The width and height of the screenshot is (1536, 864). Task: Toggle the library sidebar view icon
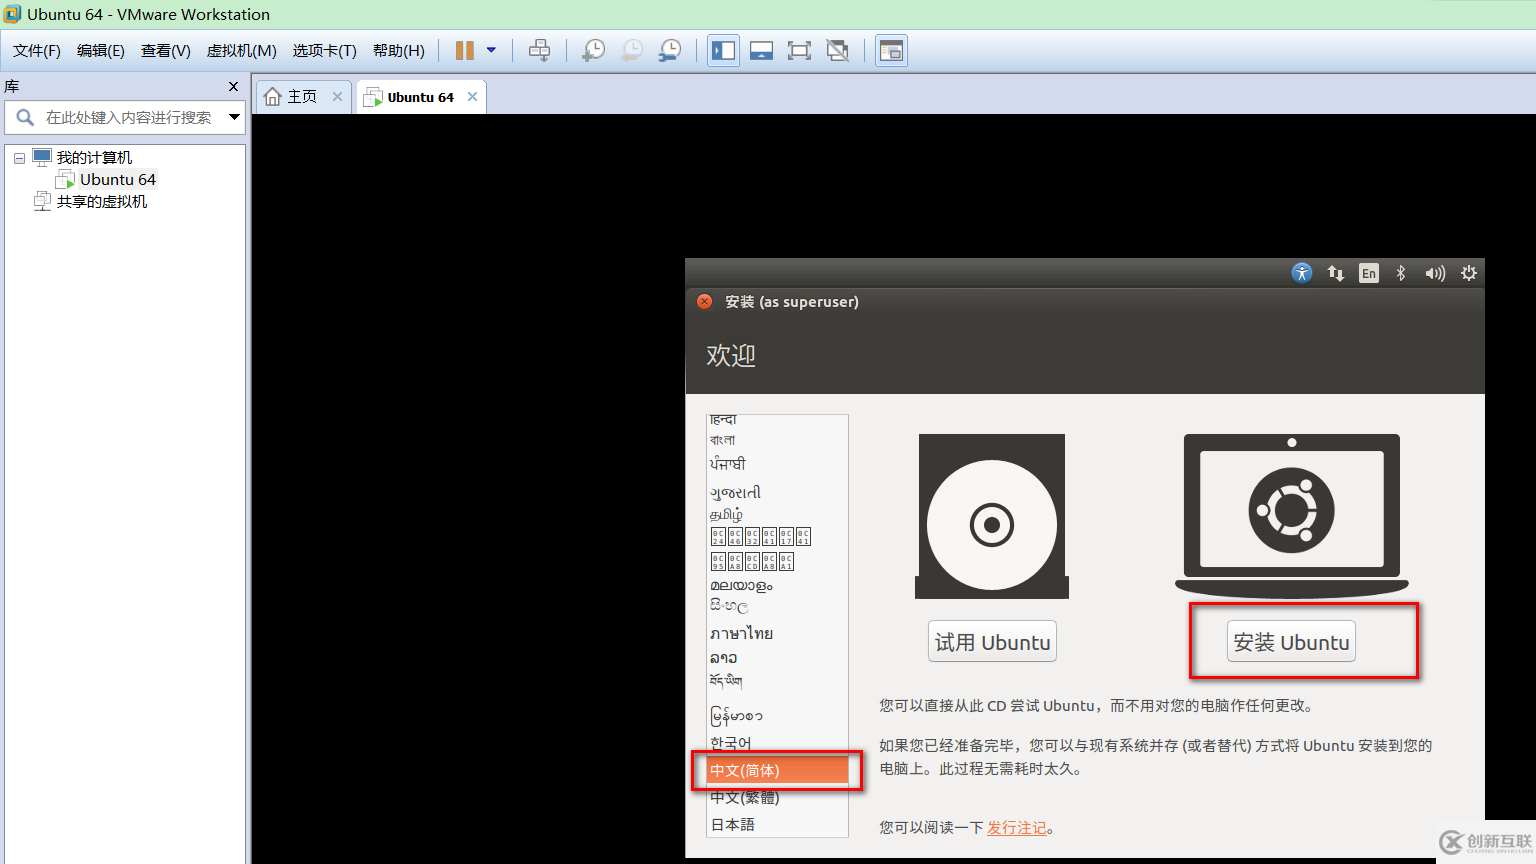(723, 50)
